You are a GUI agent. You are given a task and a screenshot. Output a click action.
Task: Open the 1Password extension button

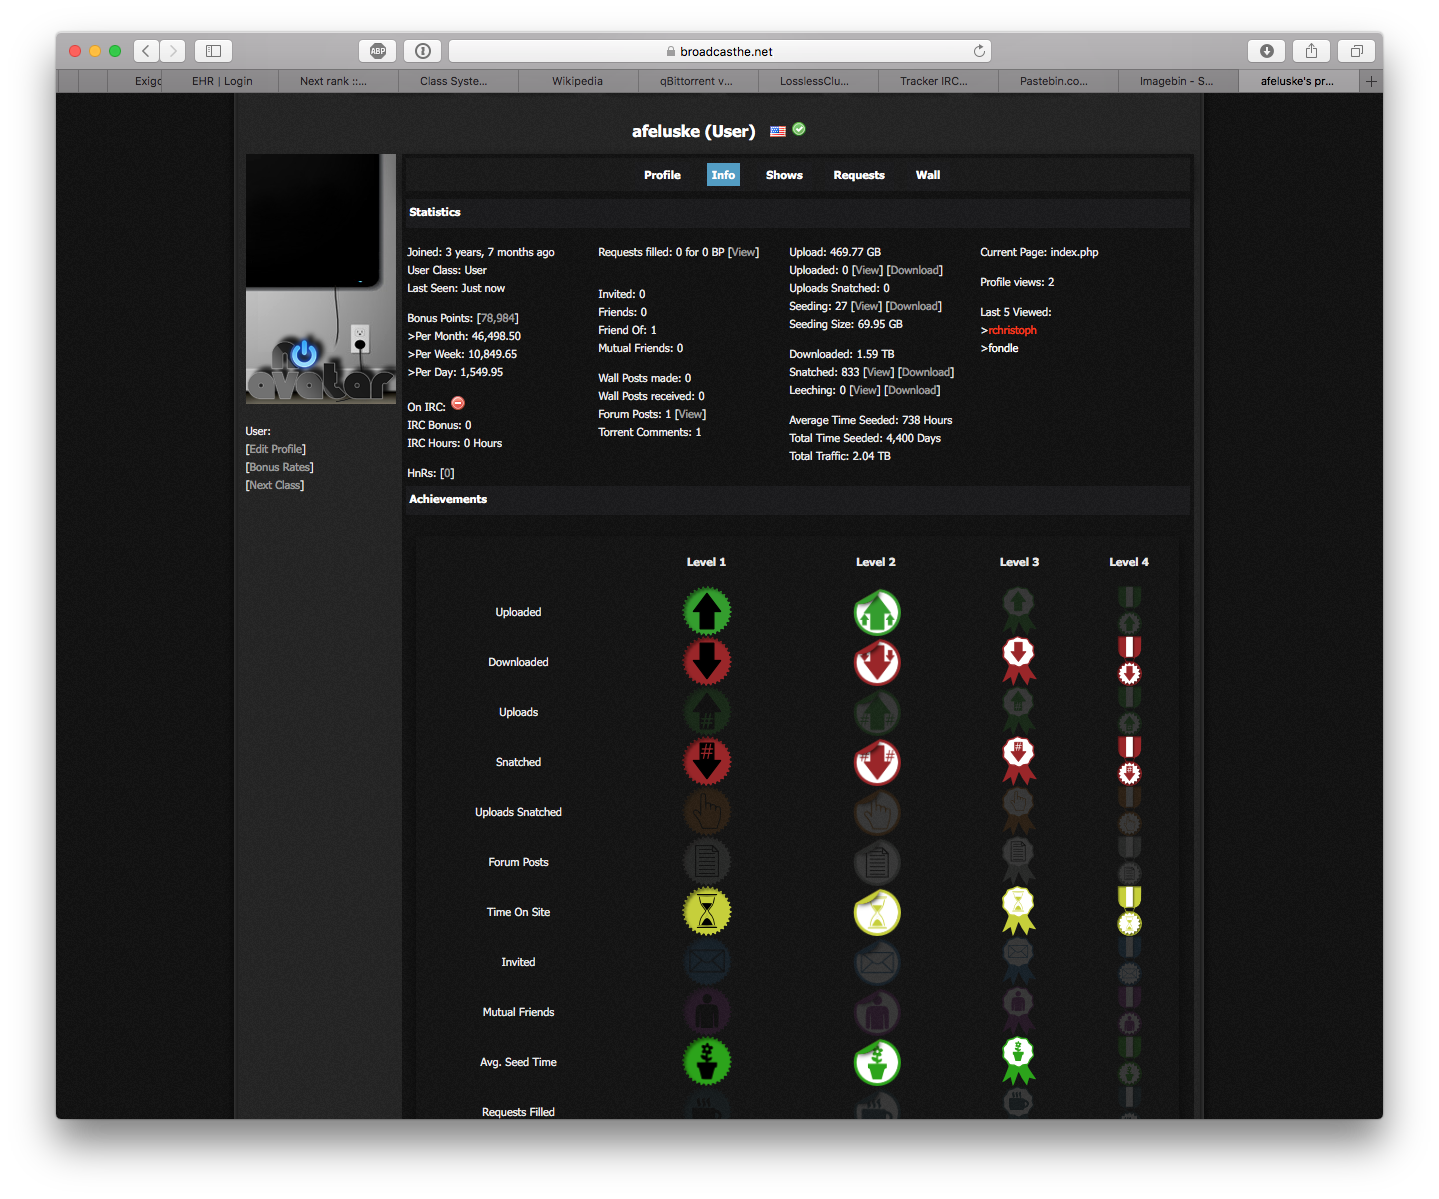423,51
